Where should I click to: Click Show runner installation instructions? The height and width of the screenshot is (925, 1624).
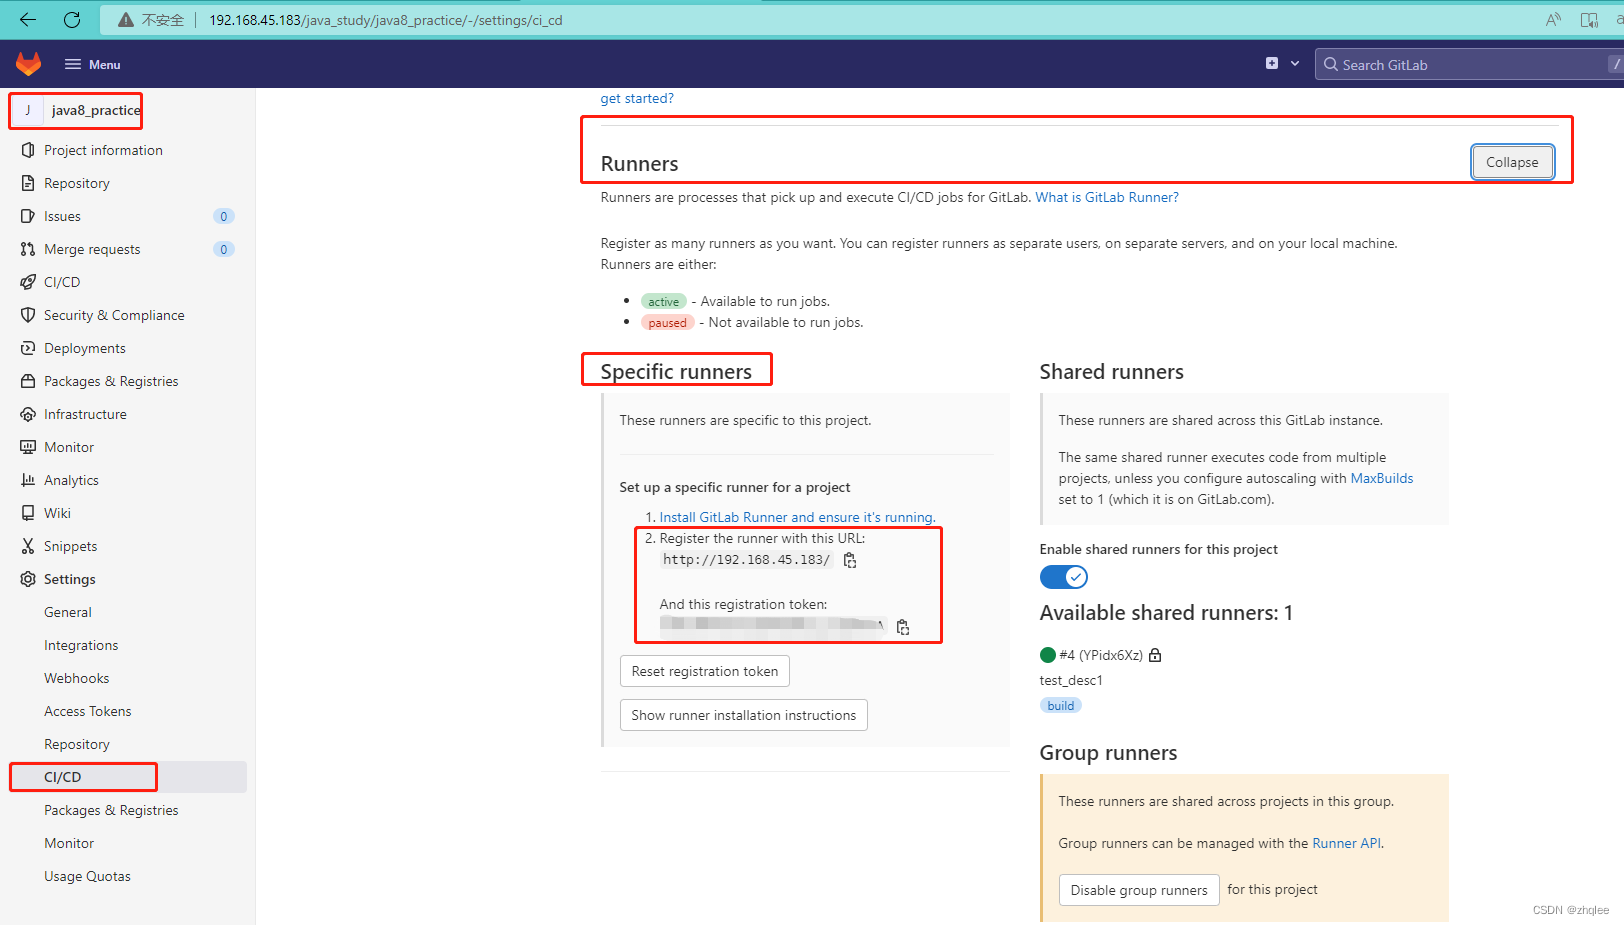tap(744, 715)
